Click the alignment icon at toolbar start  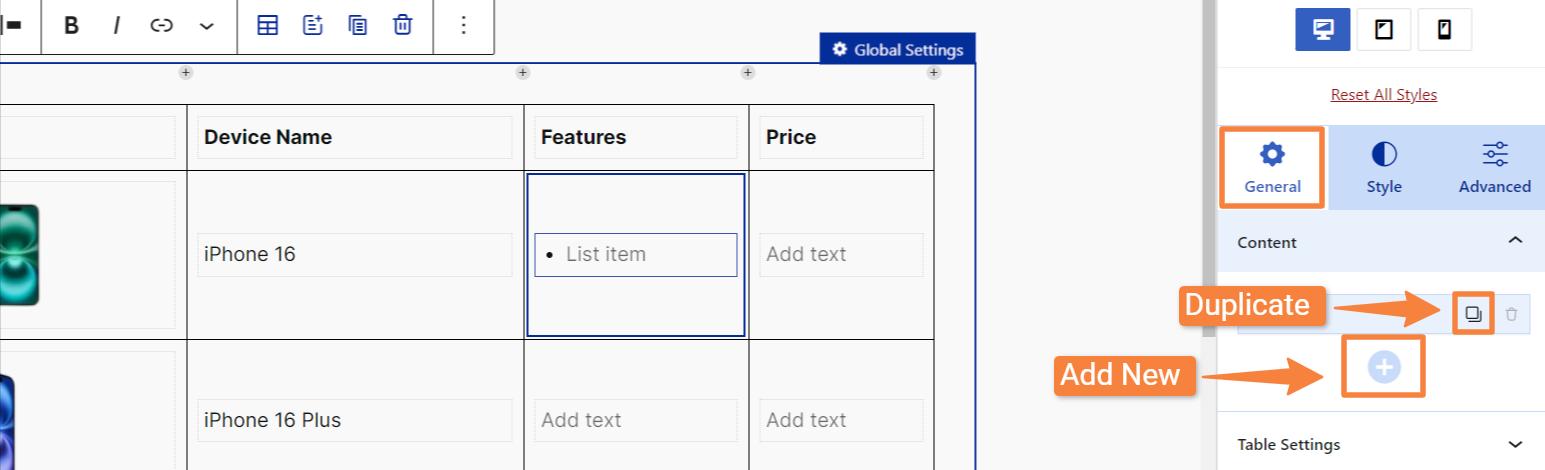13,26
